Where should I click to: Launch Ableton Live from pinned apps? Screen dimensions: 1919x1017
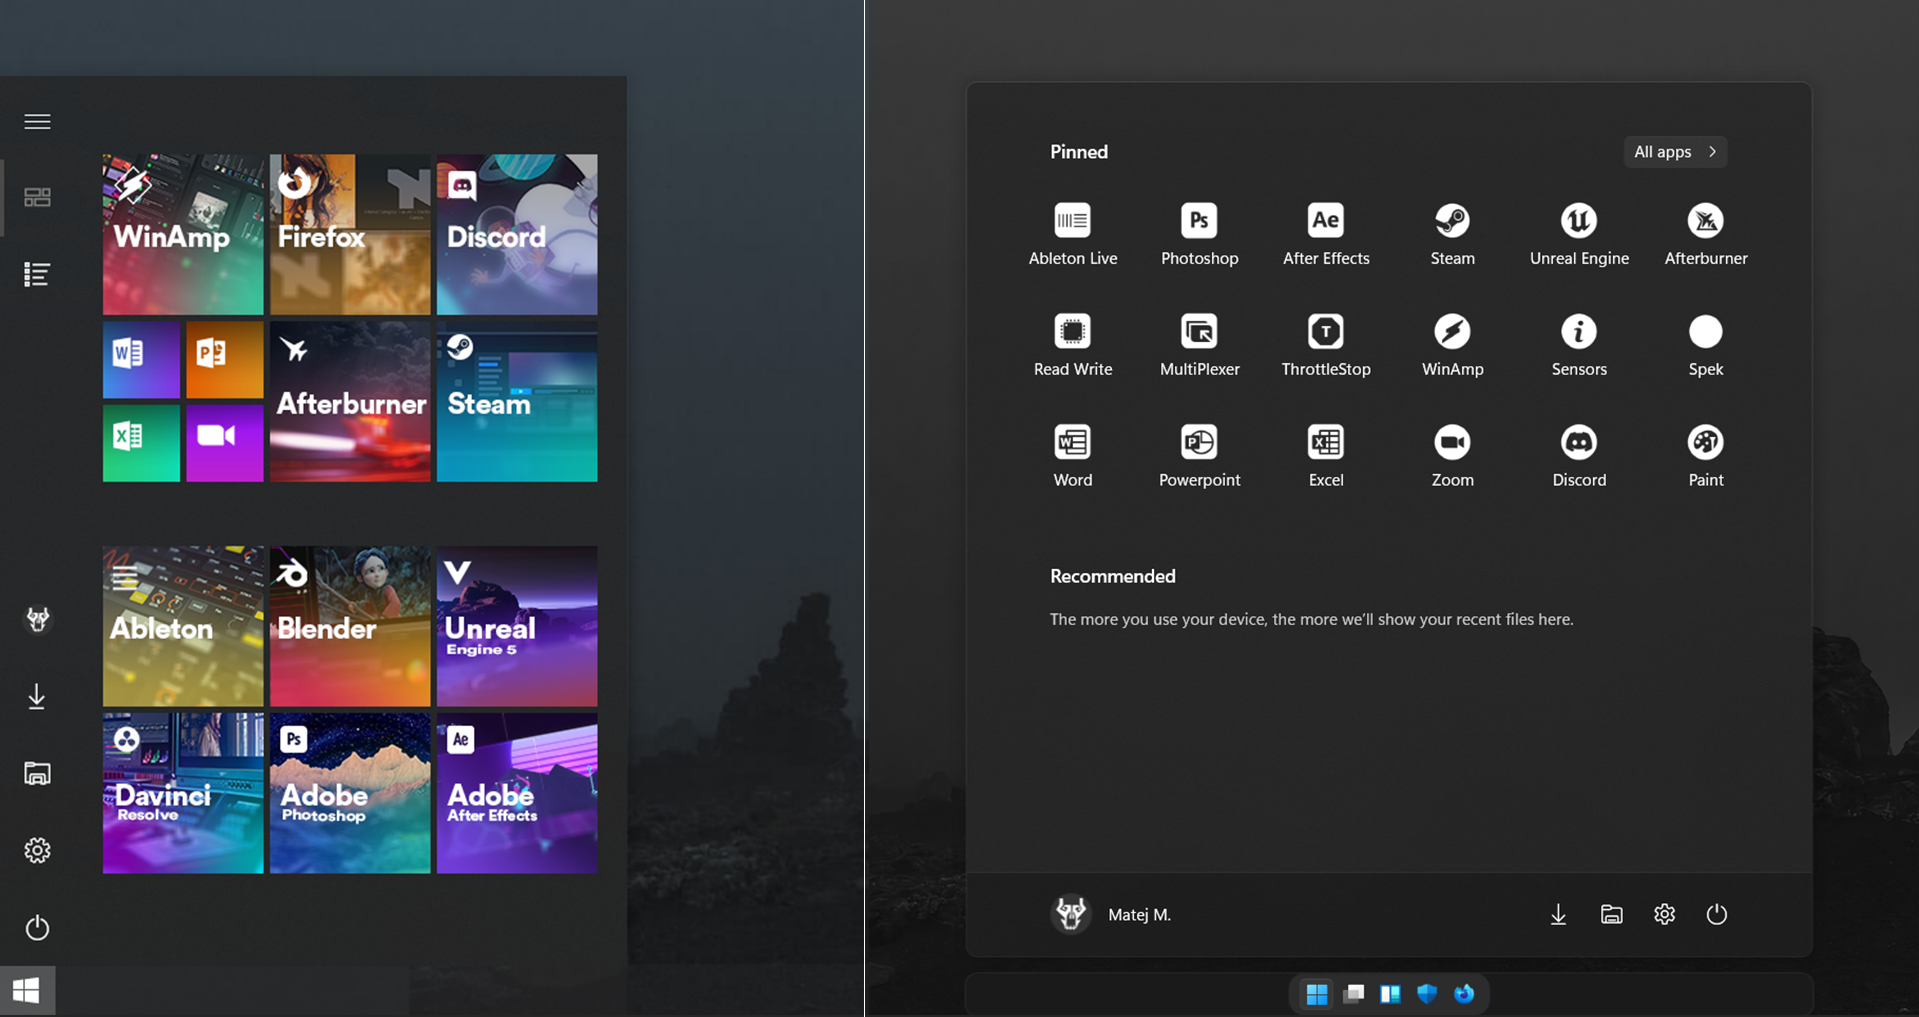pos(1072,232)
